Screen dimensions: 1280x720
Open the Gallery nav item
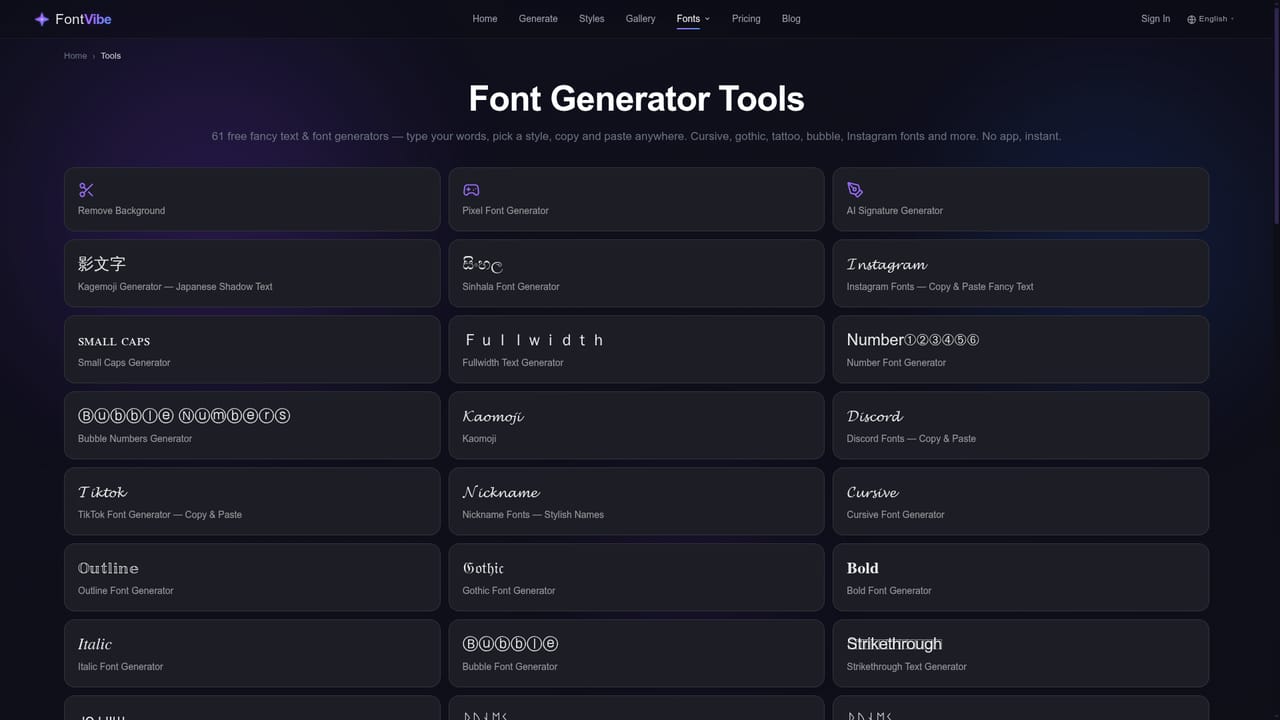click(641, 19)
